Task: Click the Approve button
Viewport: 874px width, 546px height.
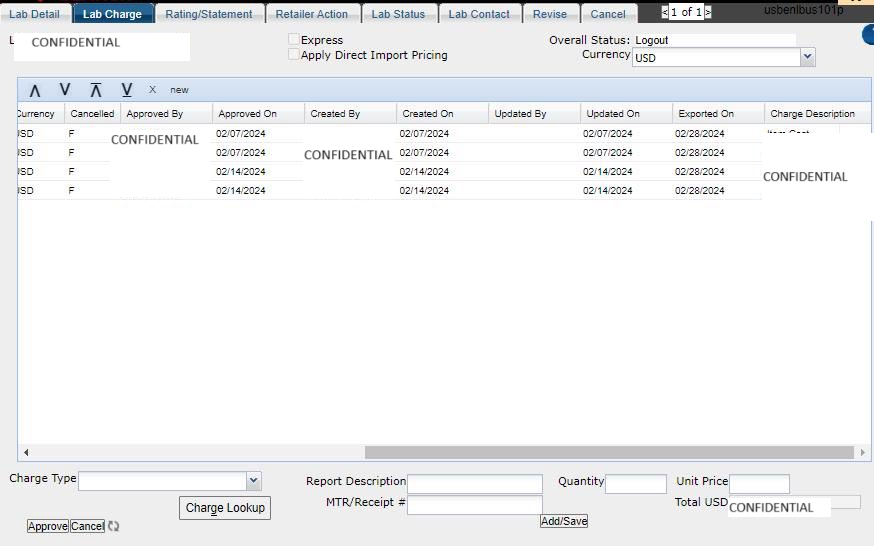Action: click(x=48, y=526)
